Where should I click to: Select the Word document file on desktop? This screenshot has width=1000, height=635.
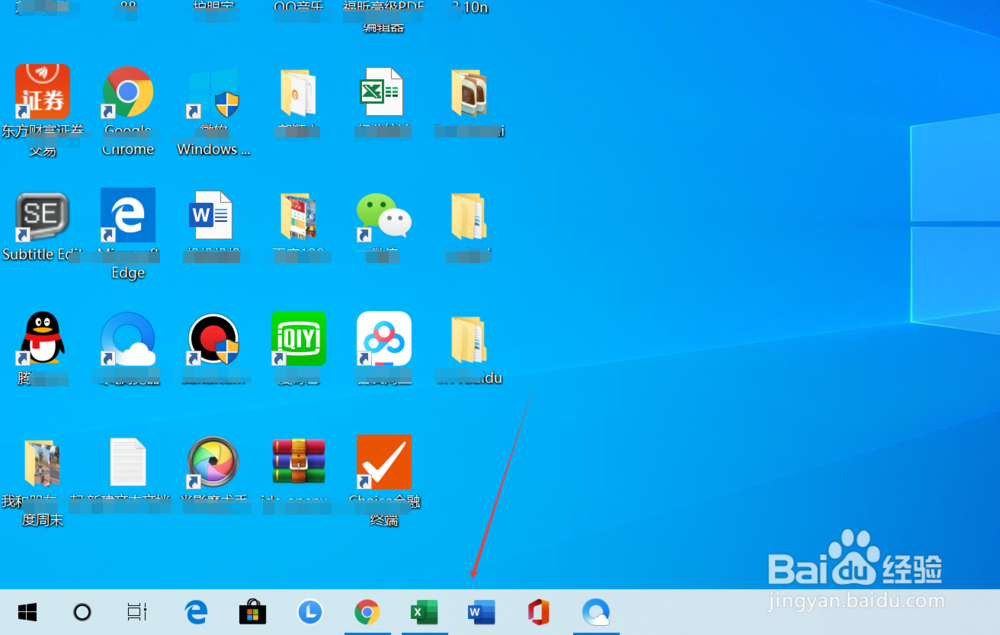[x=211, y=215]
